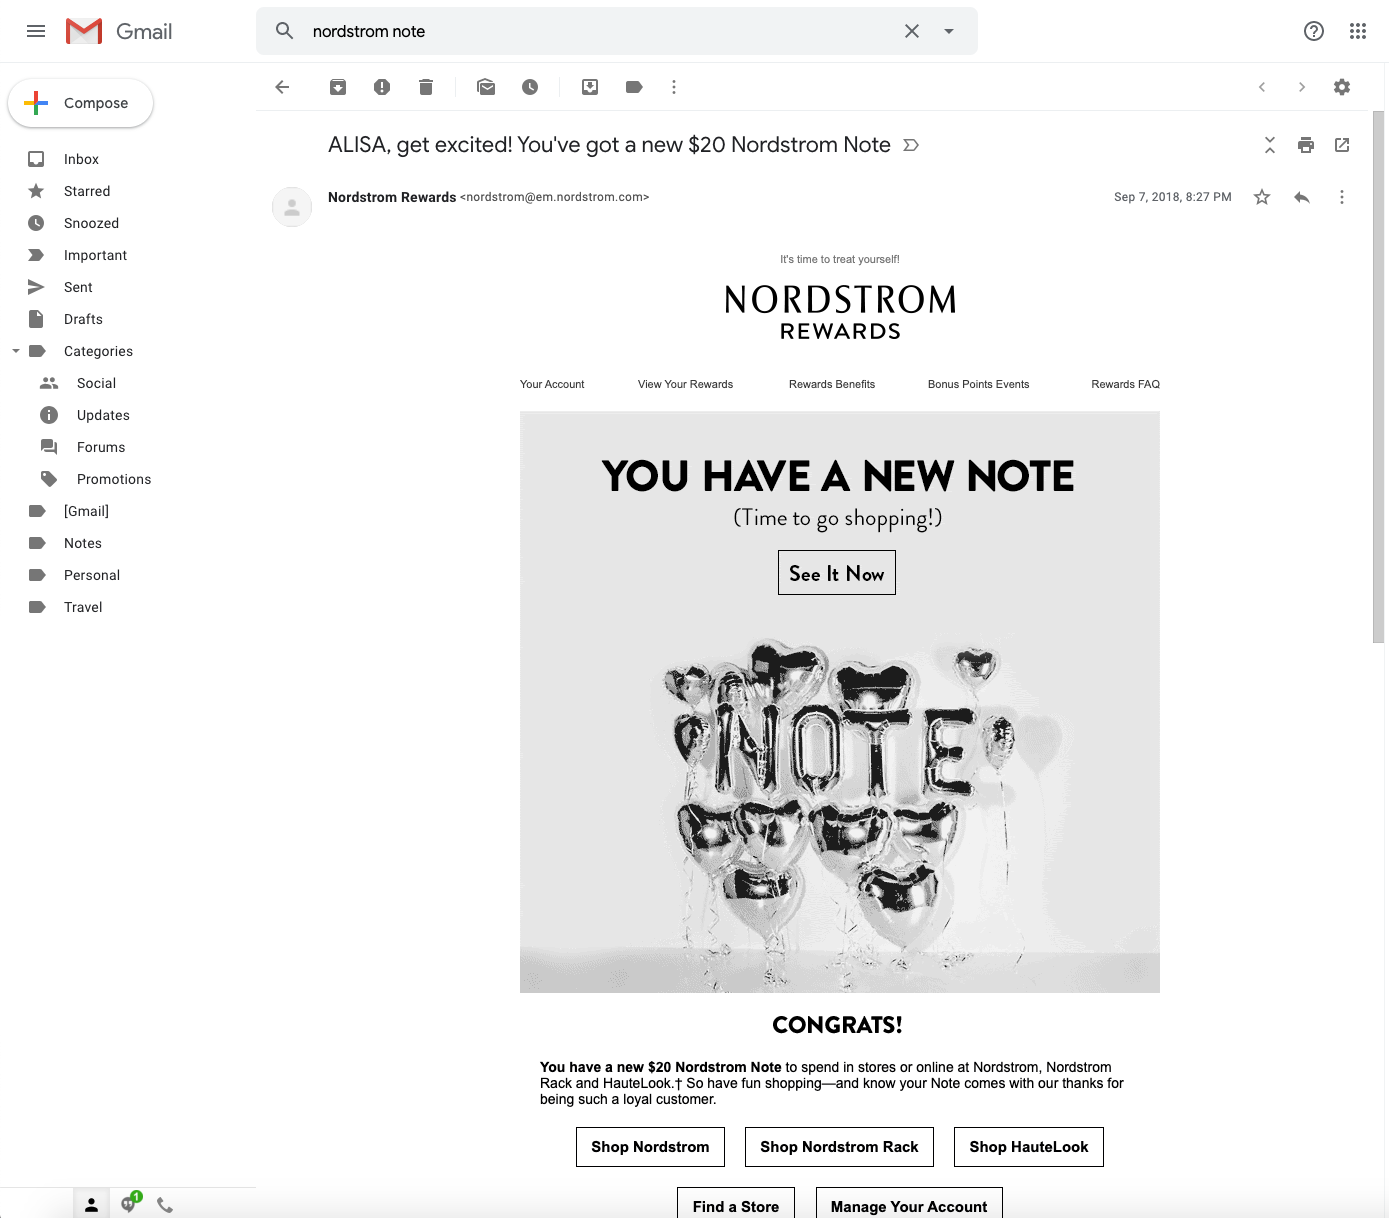
Task: Compose a new email
Action: (80, 103)
